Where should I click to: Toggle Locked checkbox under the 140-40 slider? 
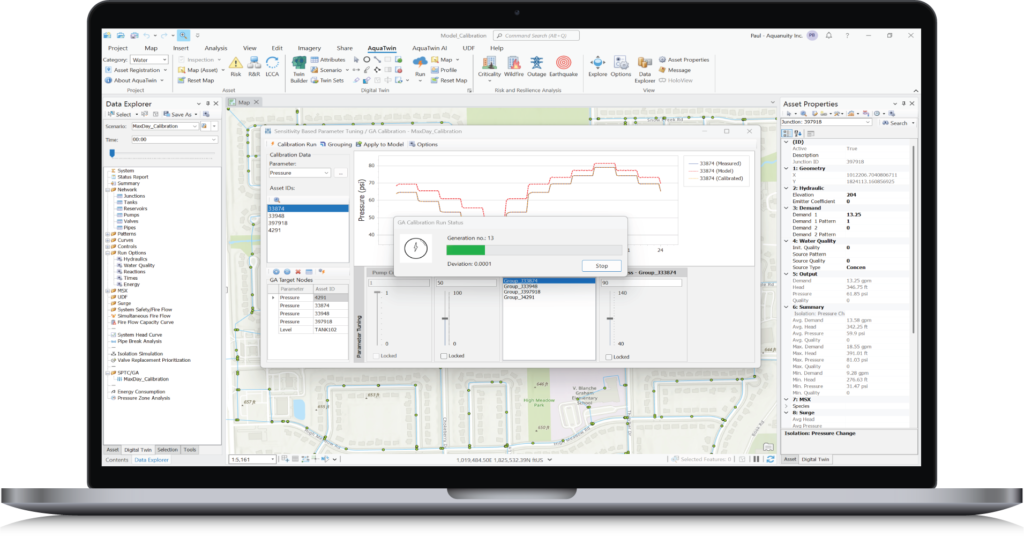(609, 357)
